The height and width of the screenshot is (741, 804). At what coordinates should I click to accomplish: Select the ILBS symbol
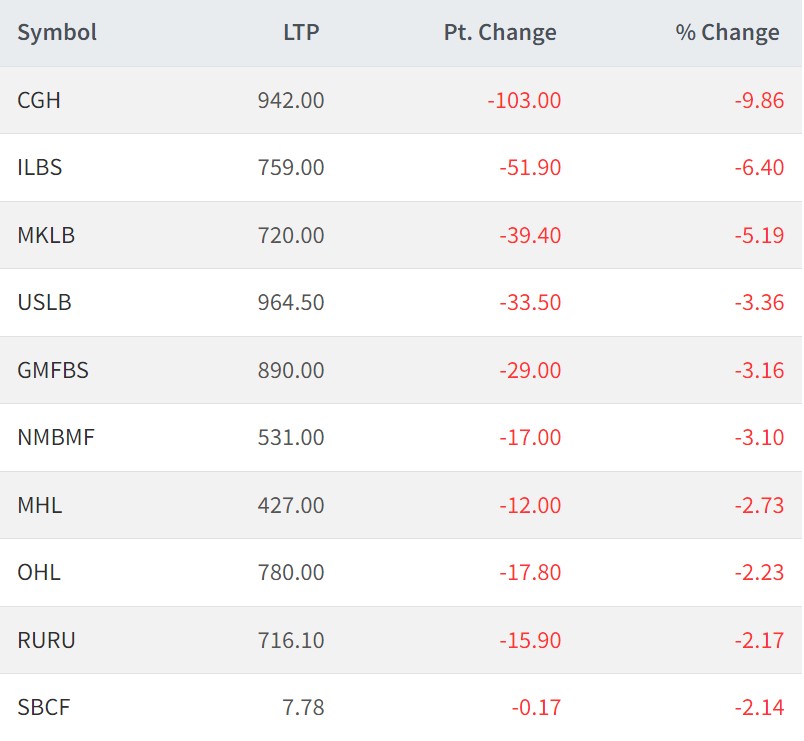pyautogui.click(x=40, y=167)
